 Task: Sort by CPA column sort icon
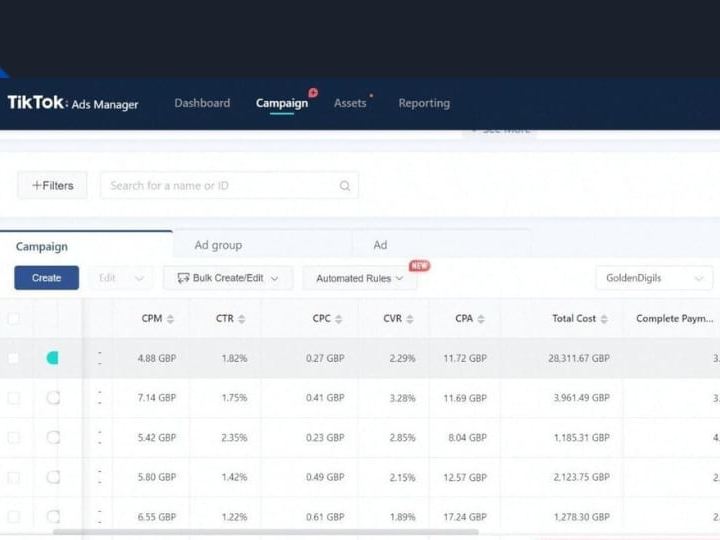click(481, 319)
